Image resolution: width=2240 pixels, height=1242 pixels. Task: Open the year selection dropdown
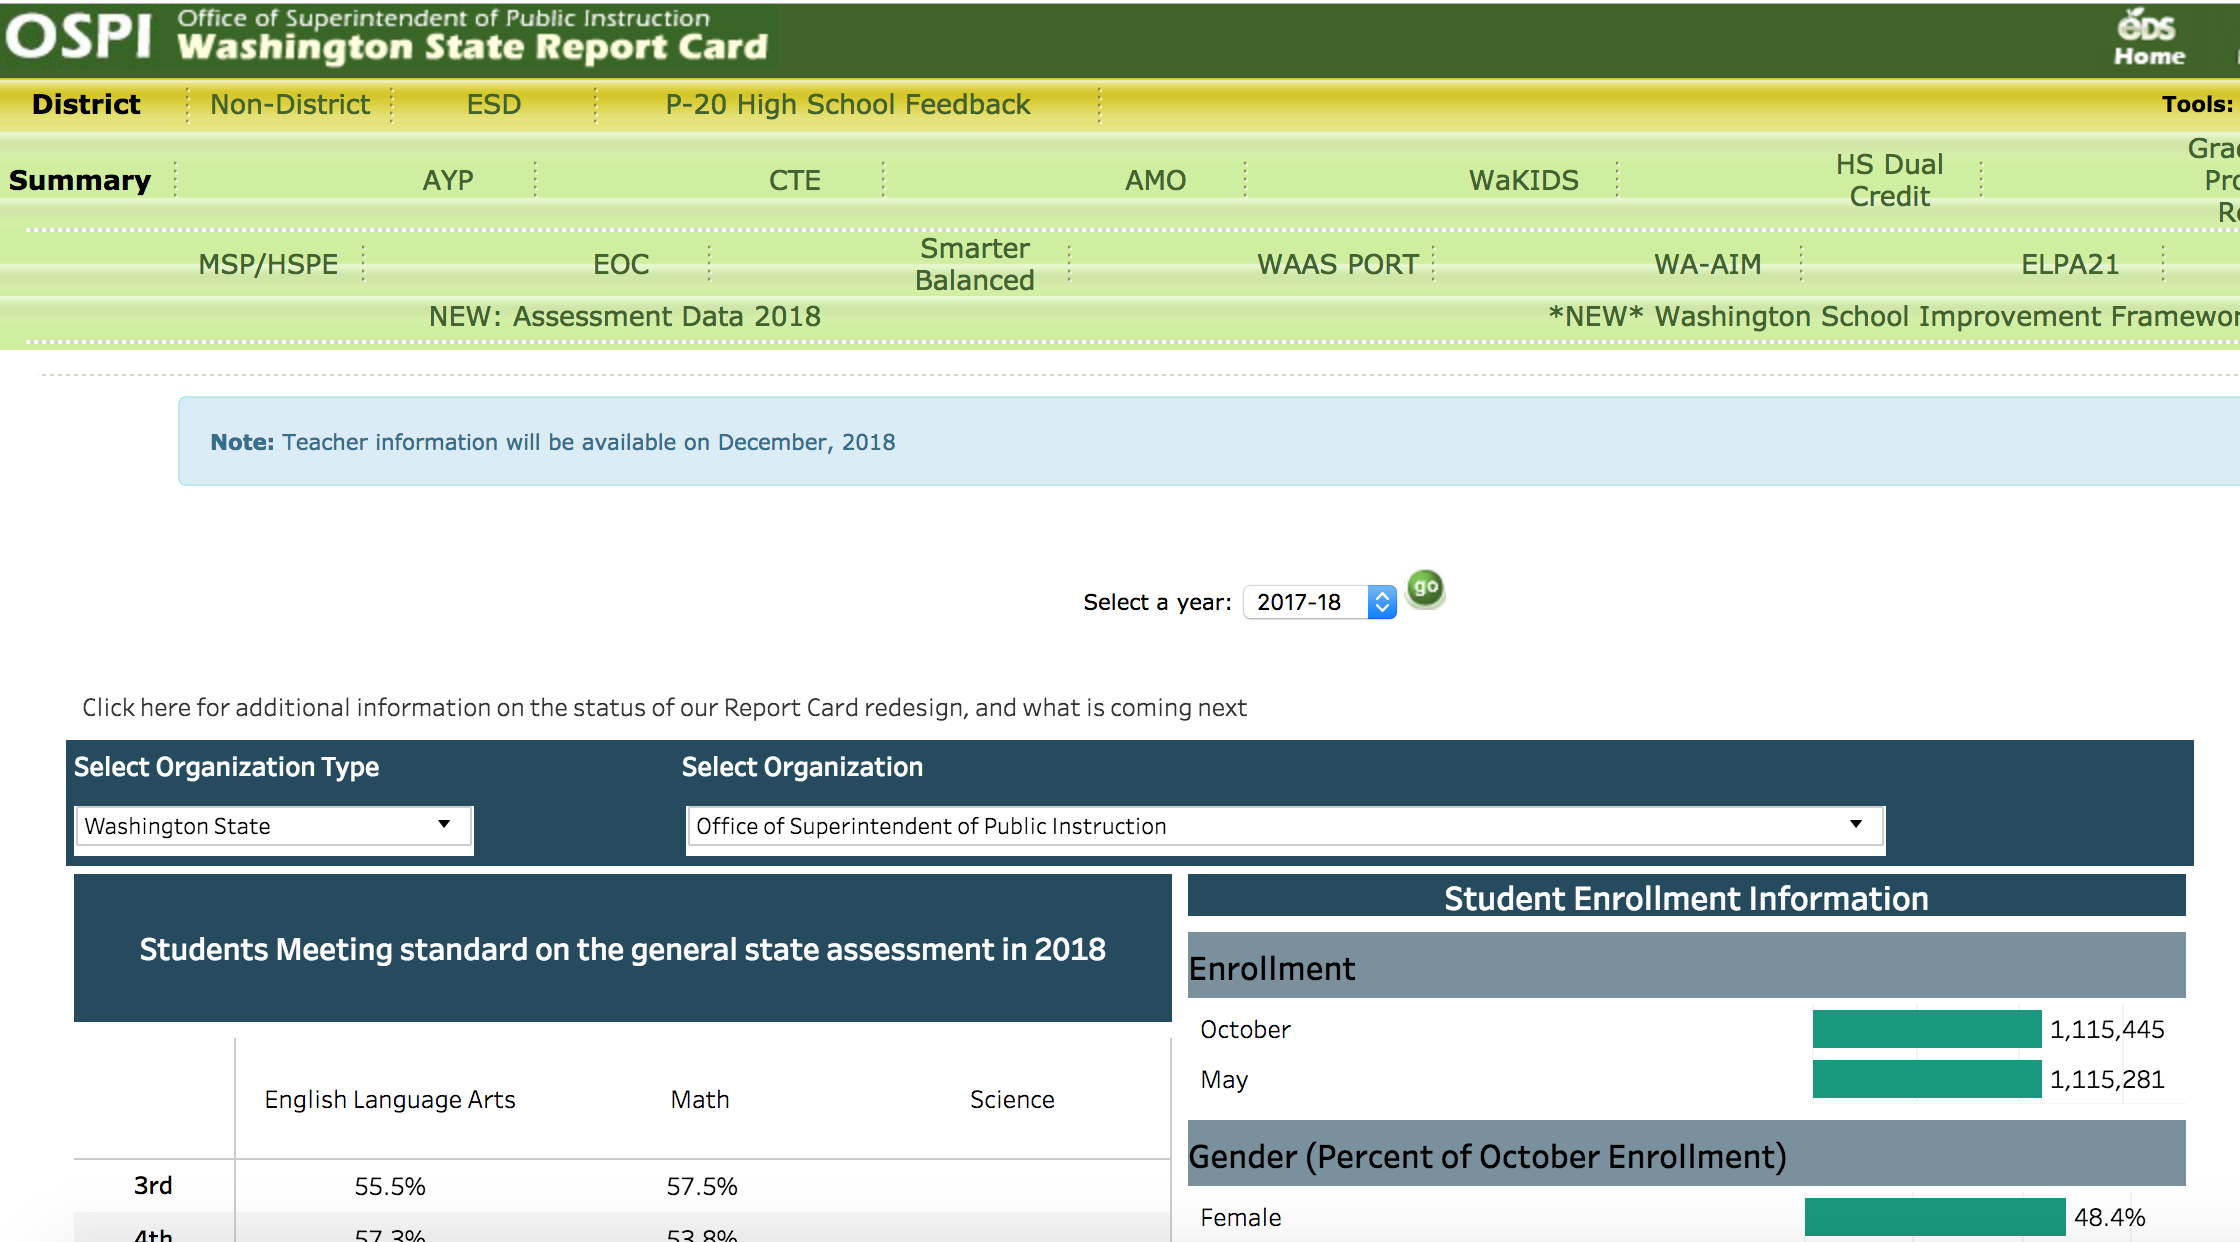tap(1319, 602)
